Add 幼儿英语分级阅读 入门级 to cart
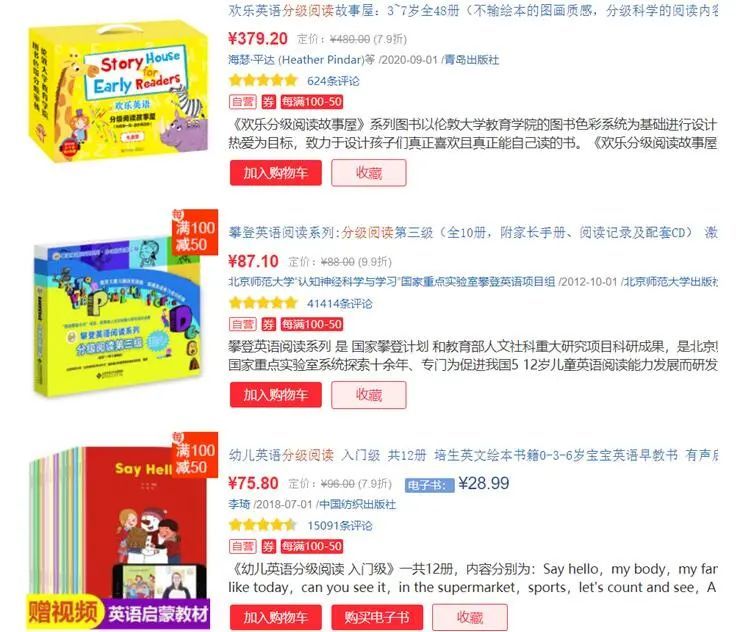The width and height of the screenshot is (747, 632). (x=275, y=617)
